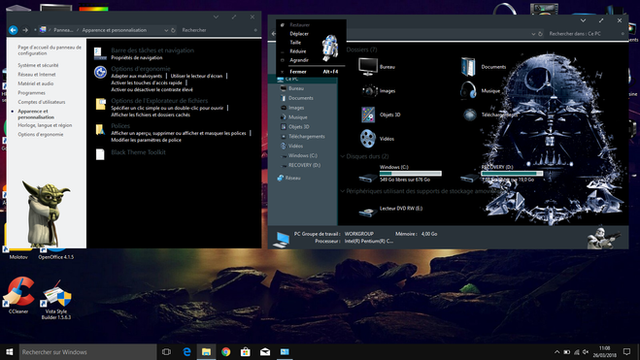Select Réseau in the explorer navigation tree

pos(293,178)
